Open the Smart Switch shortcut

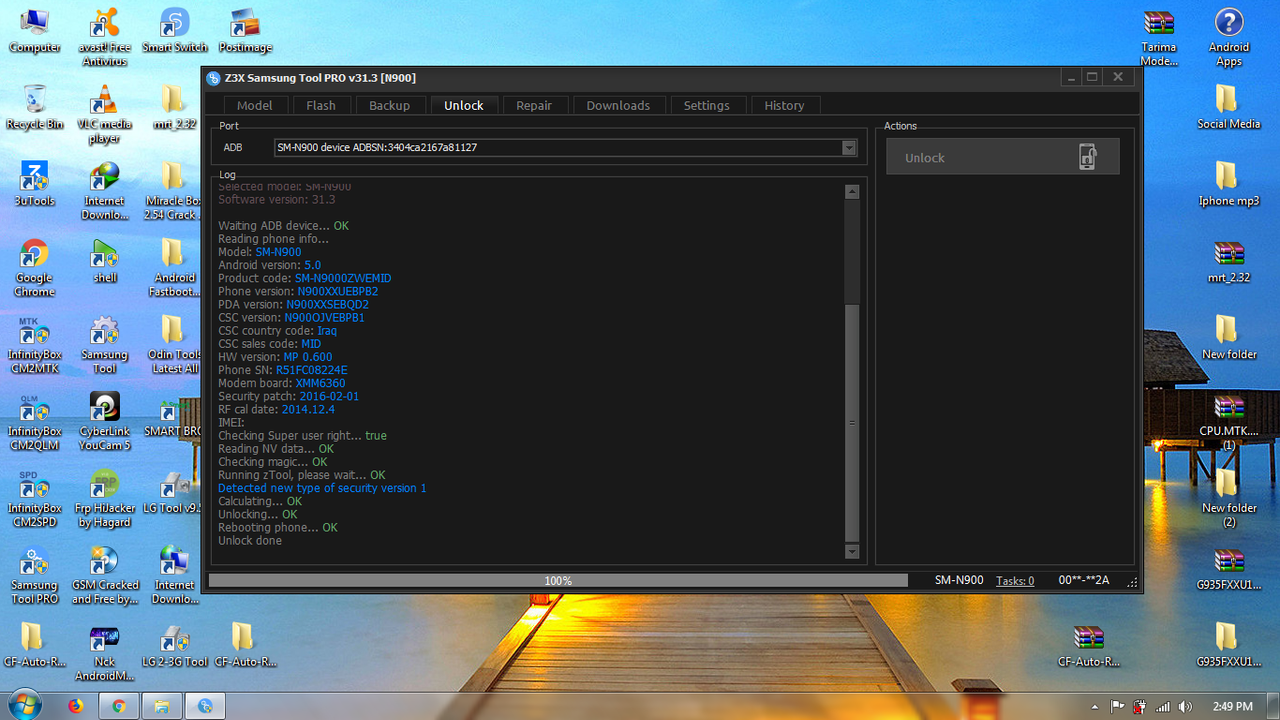tap(174, 30)
